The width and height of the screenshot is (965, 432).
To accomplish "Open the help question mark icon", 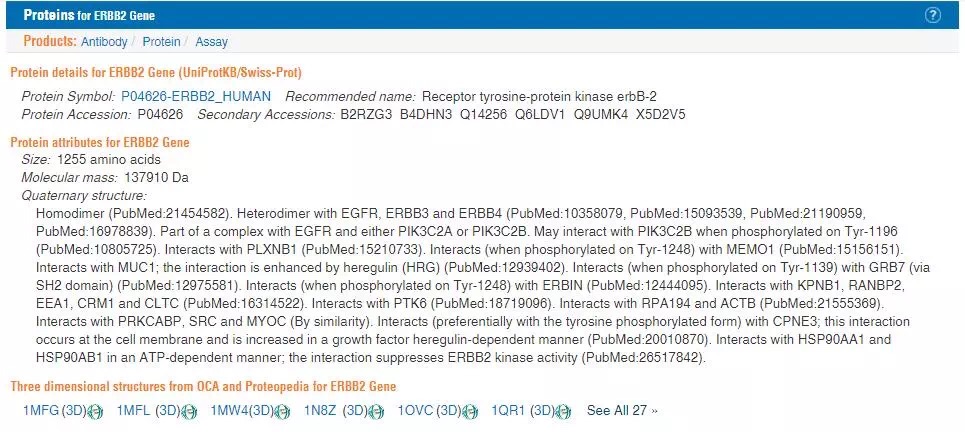I will [932, 15].
